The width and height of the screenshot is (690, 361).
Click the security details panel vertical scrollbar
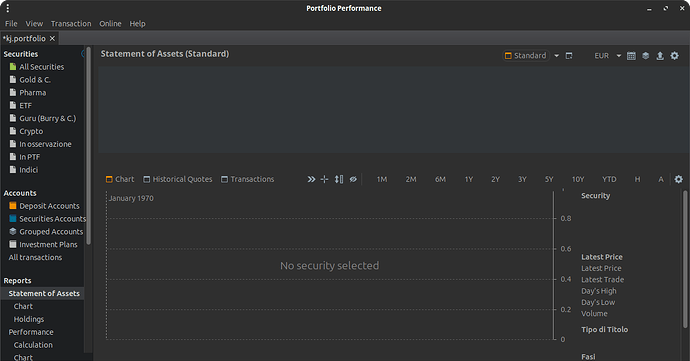tap(685, 259)
